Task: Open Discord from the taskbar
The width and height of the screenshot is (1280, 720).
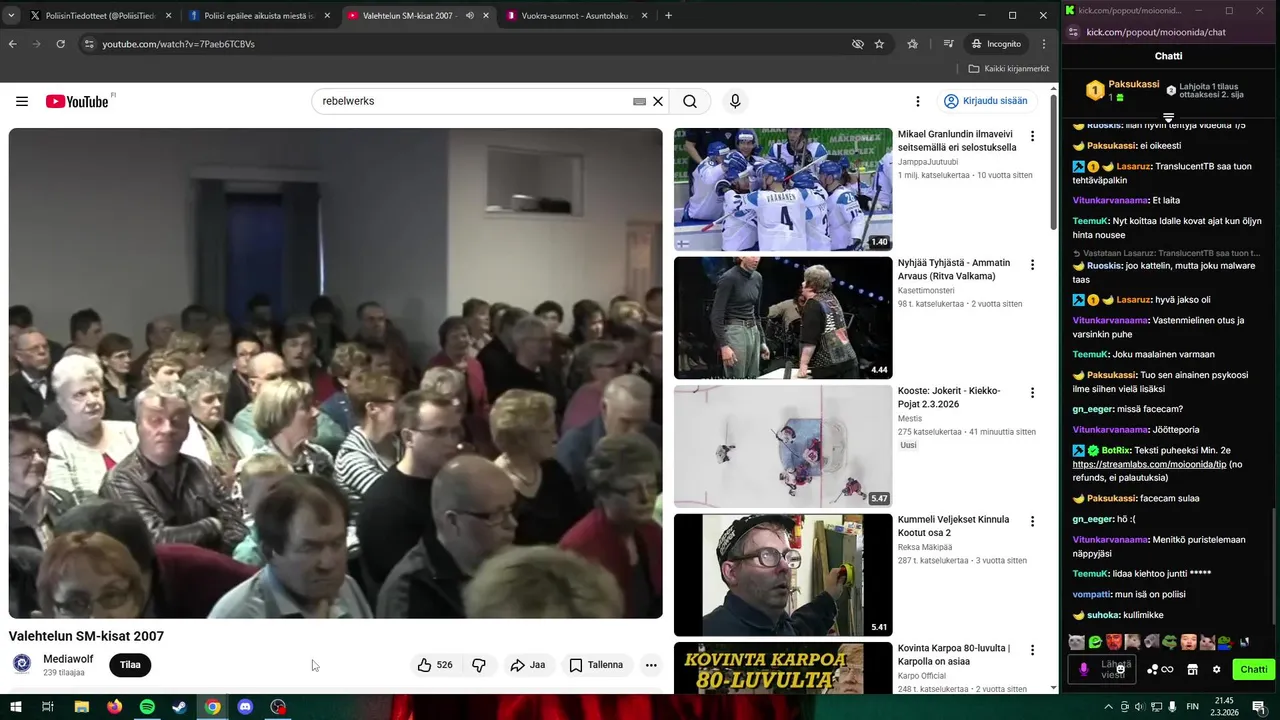Action: [245, 707]
